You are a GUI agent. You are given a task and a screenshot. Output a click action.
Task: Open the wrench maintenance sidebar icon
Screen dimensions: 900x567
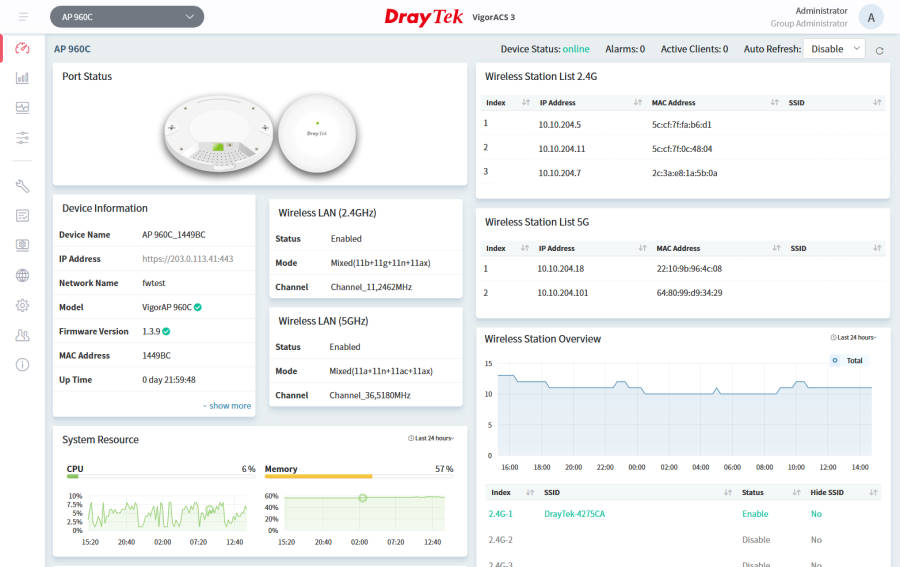22,186
